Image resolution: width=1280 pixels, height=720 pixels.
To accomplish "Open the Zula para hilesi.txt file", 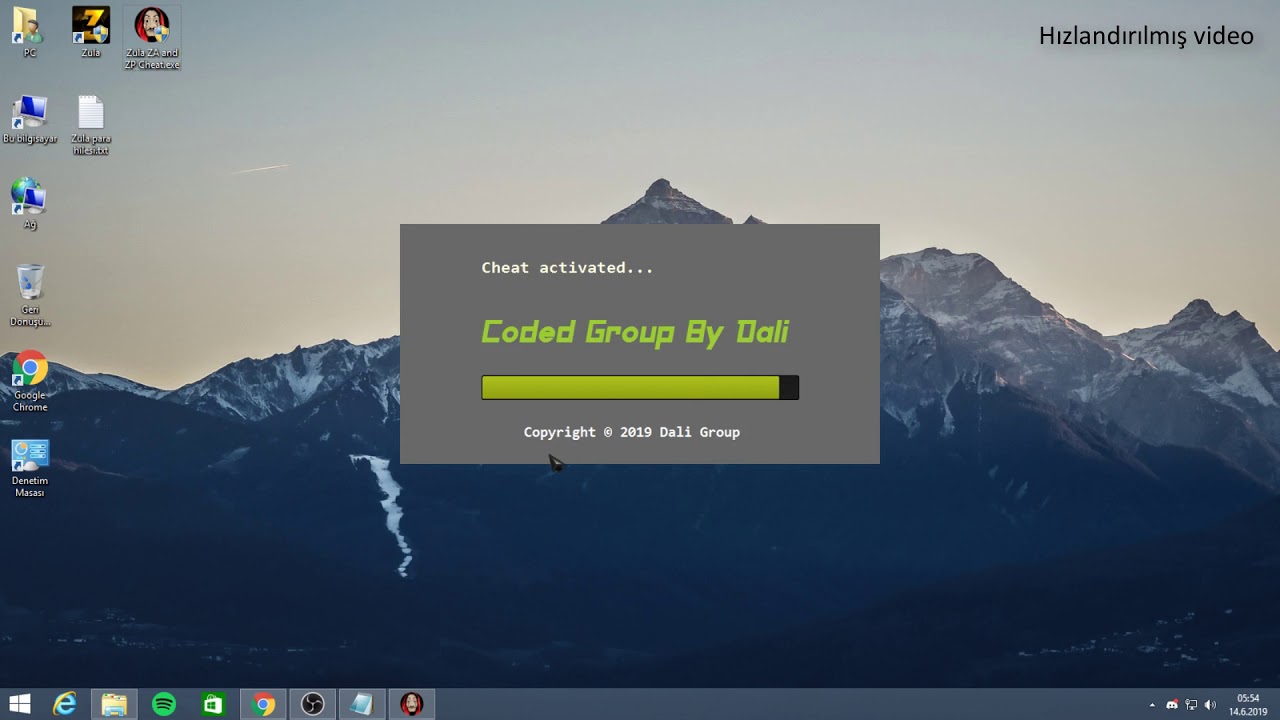I will tap(91, 125).
